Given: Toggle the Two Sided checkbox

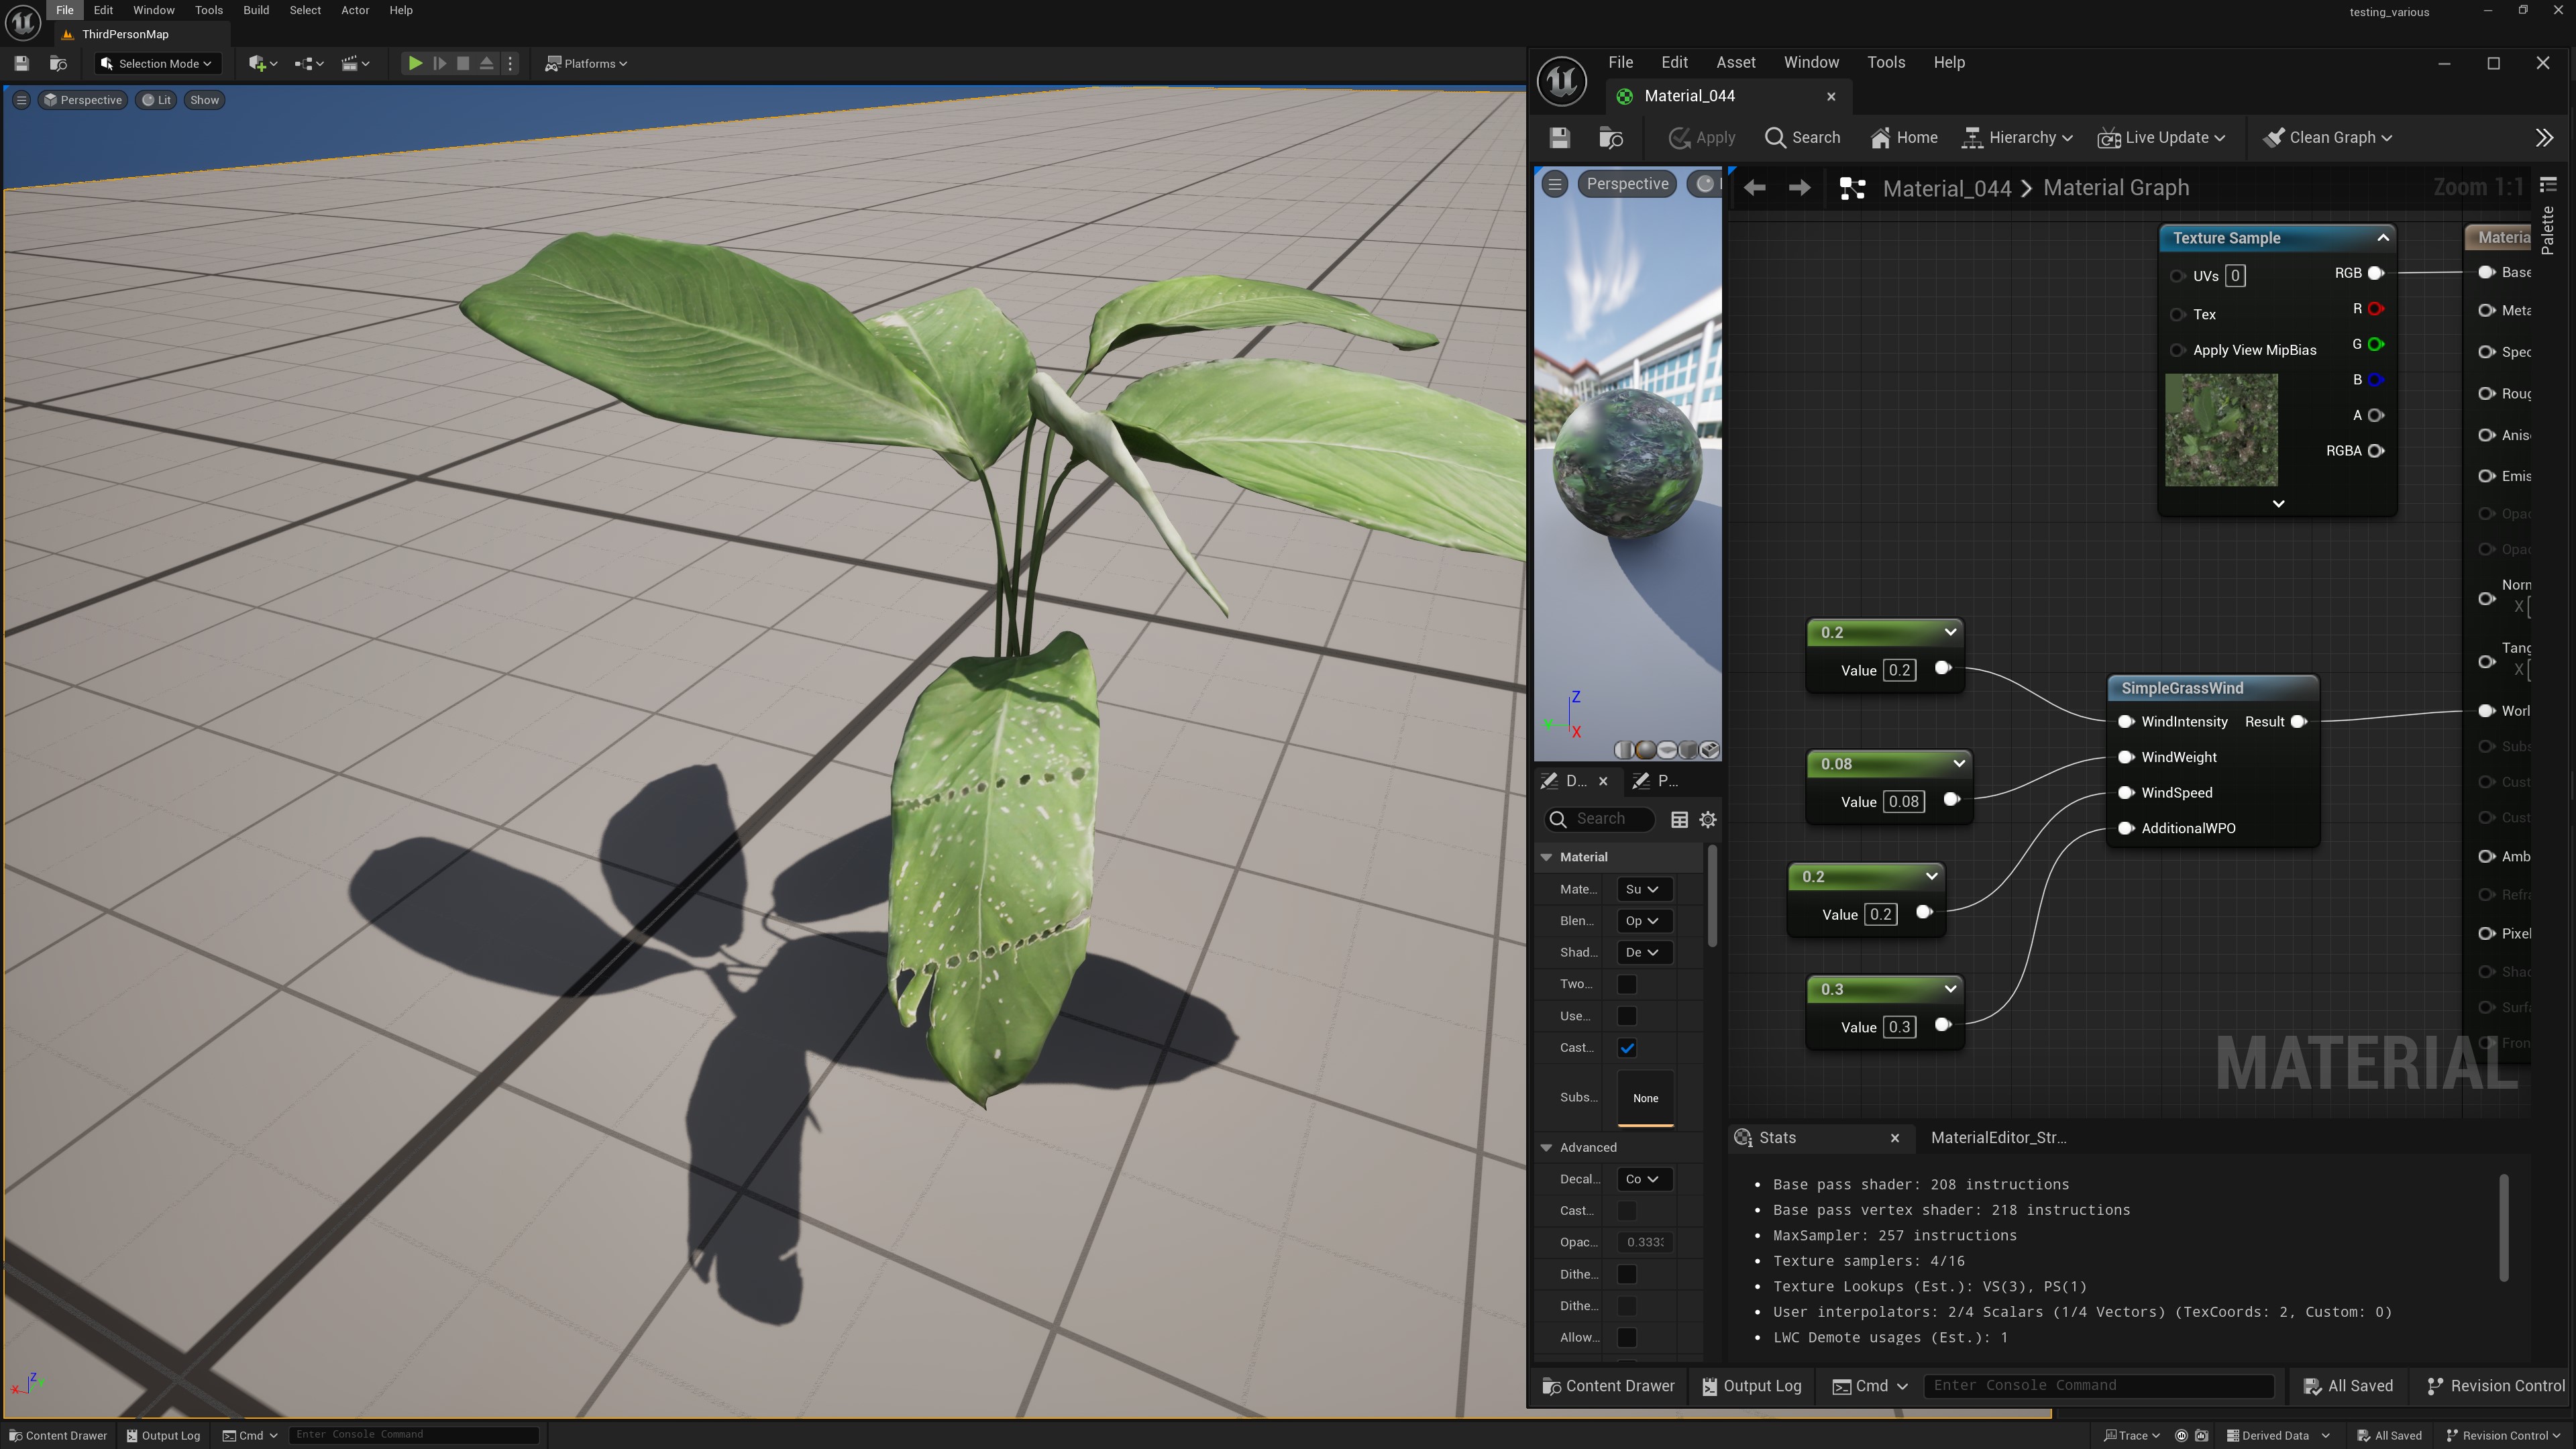Looking at the screenshot, I should coord(1627,984).
